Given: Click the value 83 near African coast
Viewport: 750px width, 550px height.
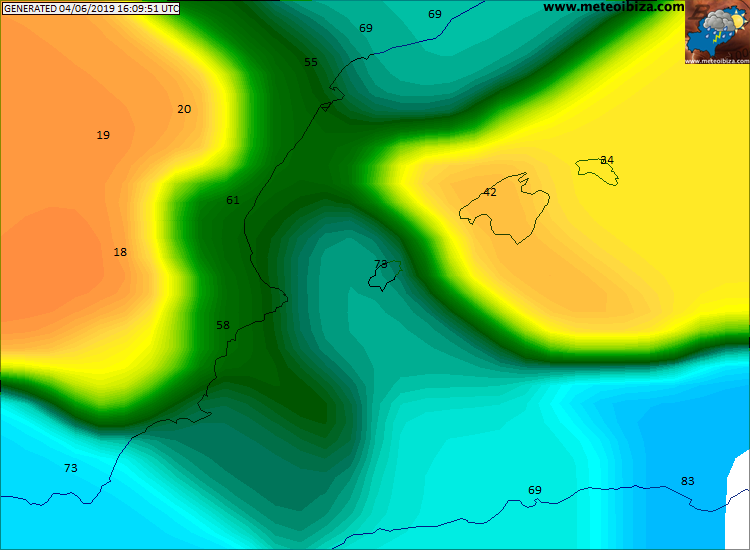Looking at the screenshot, I should pyautogui.click(x=687, y=481).
